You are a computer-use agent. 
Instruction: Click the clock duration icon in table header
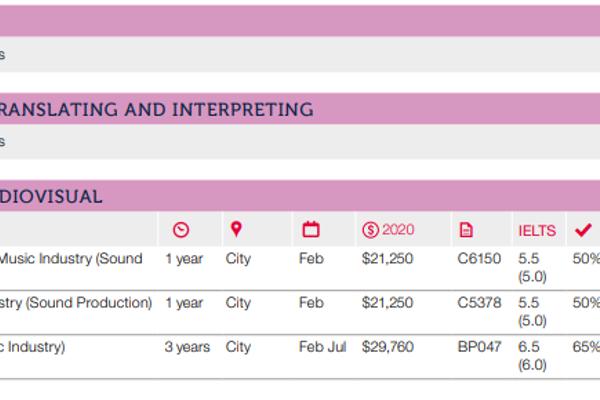point(180,230)
